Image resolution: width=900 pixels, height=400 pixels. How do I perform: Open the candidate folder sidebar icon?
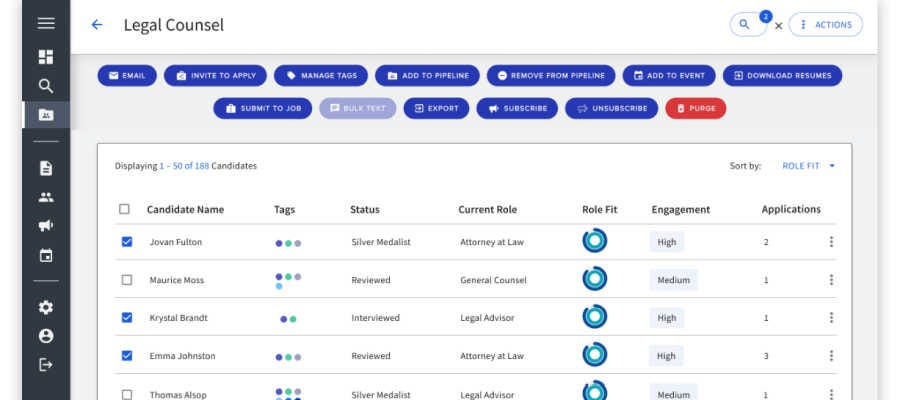pyautogui.click(x=46, y=115)
